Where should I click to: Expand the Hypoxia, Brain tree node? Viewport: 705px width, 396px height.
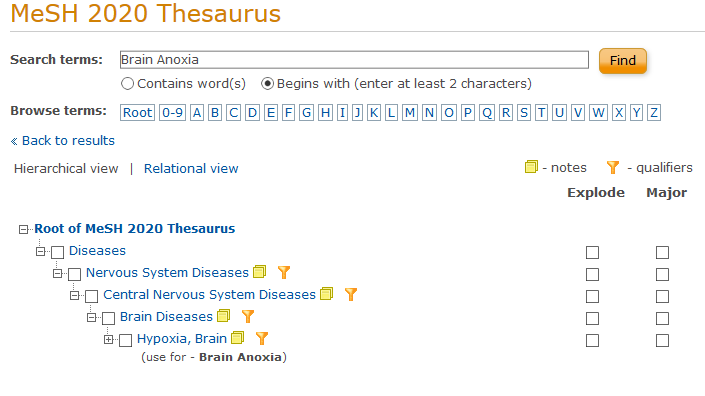coord(108,339)
